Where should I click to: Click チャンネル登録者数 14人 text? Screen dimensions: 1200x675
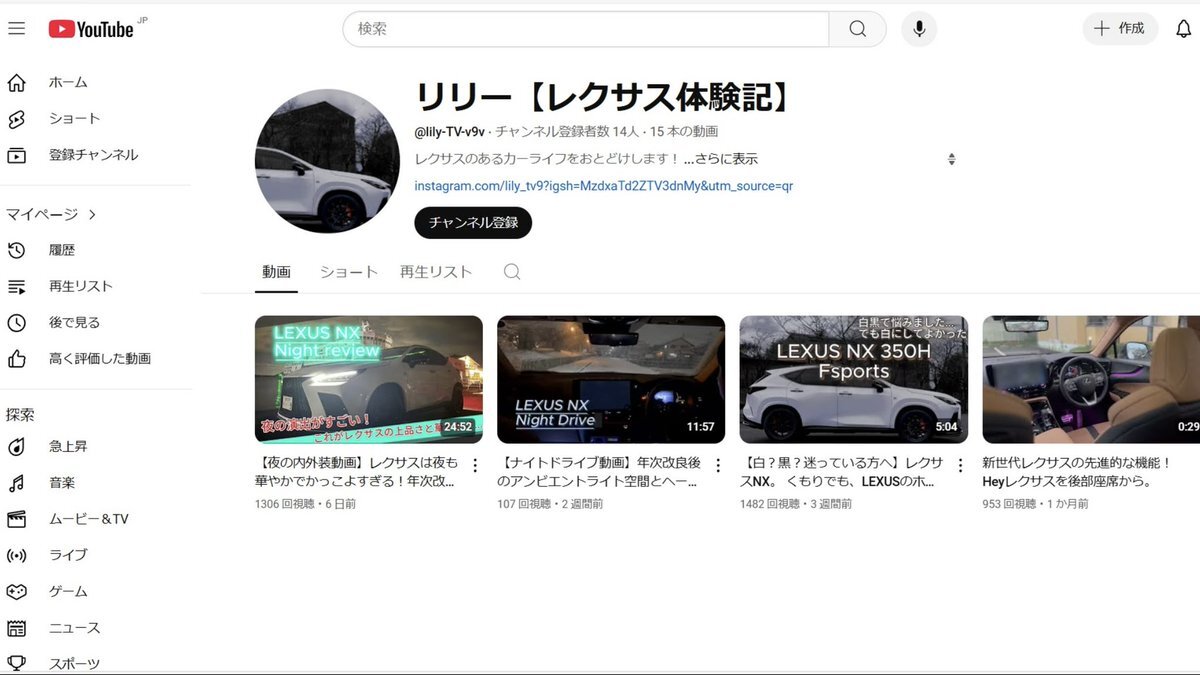[x=567, y=132]
